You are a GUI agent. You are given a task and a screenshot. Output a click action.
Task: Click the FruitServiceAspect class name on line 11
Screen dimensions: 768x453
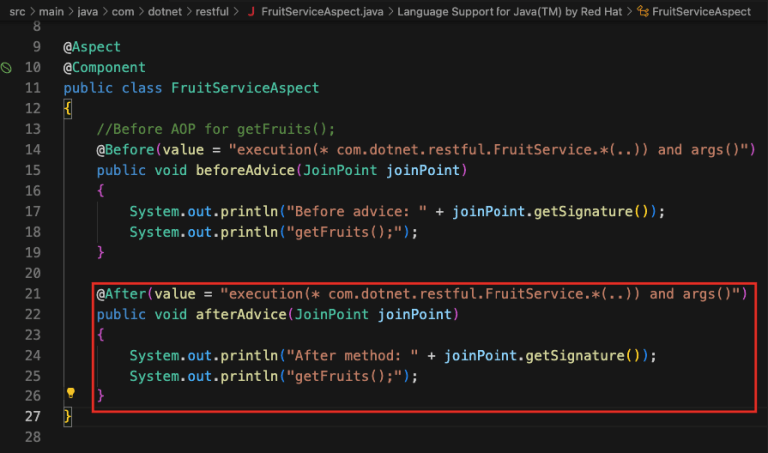[245, 88]
